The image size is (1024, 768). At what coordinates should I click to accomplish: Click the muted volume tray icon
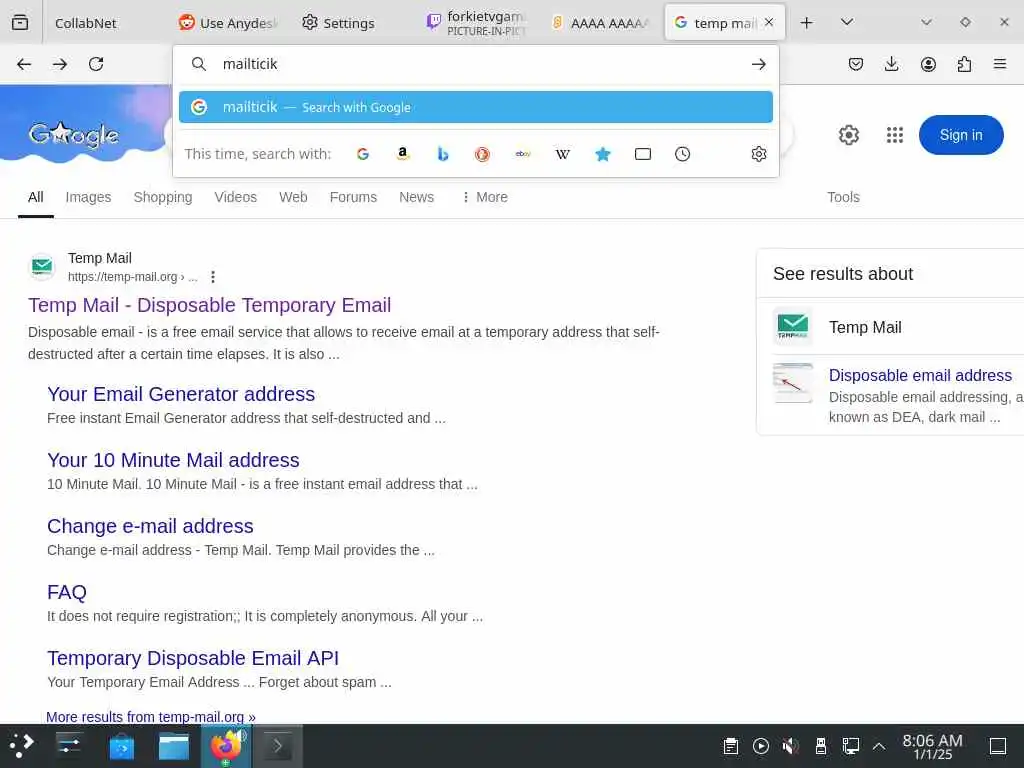[x=790, y=746]
